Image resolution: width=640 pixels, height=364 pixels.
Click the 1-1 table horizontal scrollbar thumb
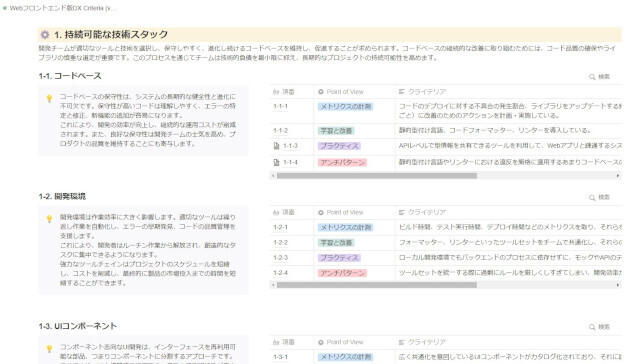(x=377, y=176)
